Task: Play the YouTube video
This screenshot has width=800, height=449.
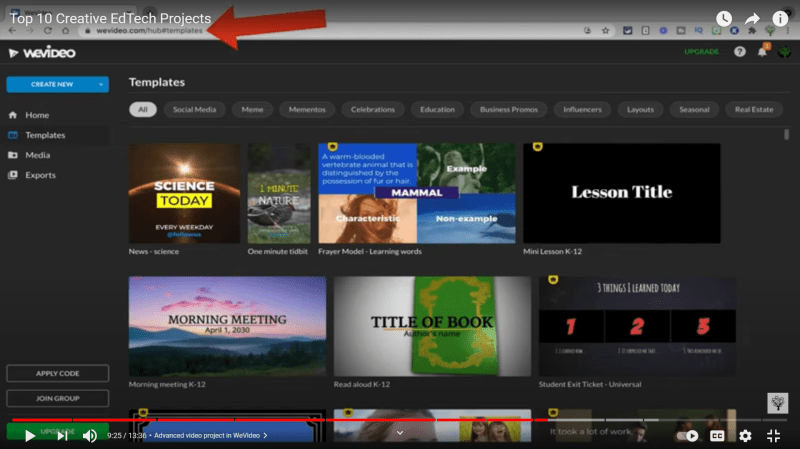Action: coord(30,435)
